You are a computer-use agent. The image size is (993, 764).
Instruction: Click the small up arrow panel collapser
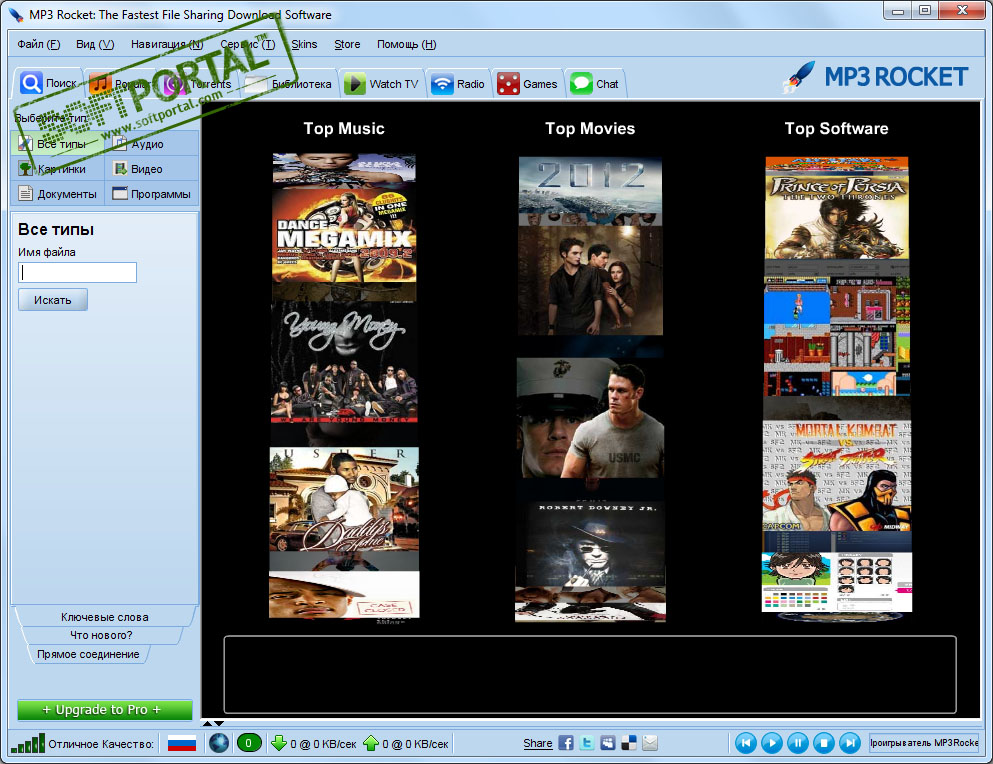pos(206,723)
